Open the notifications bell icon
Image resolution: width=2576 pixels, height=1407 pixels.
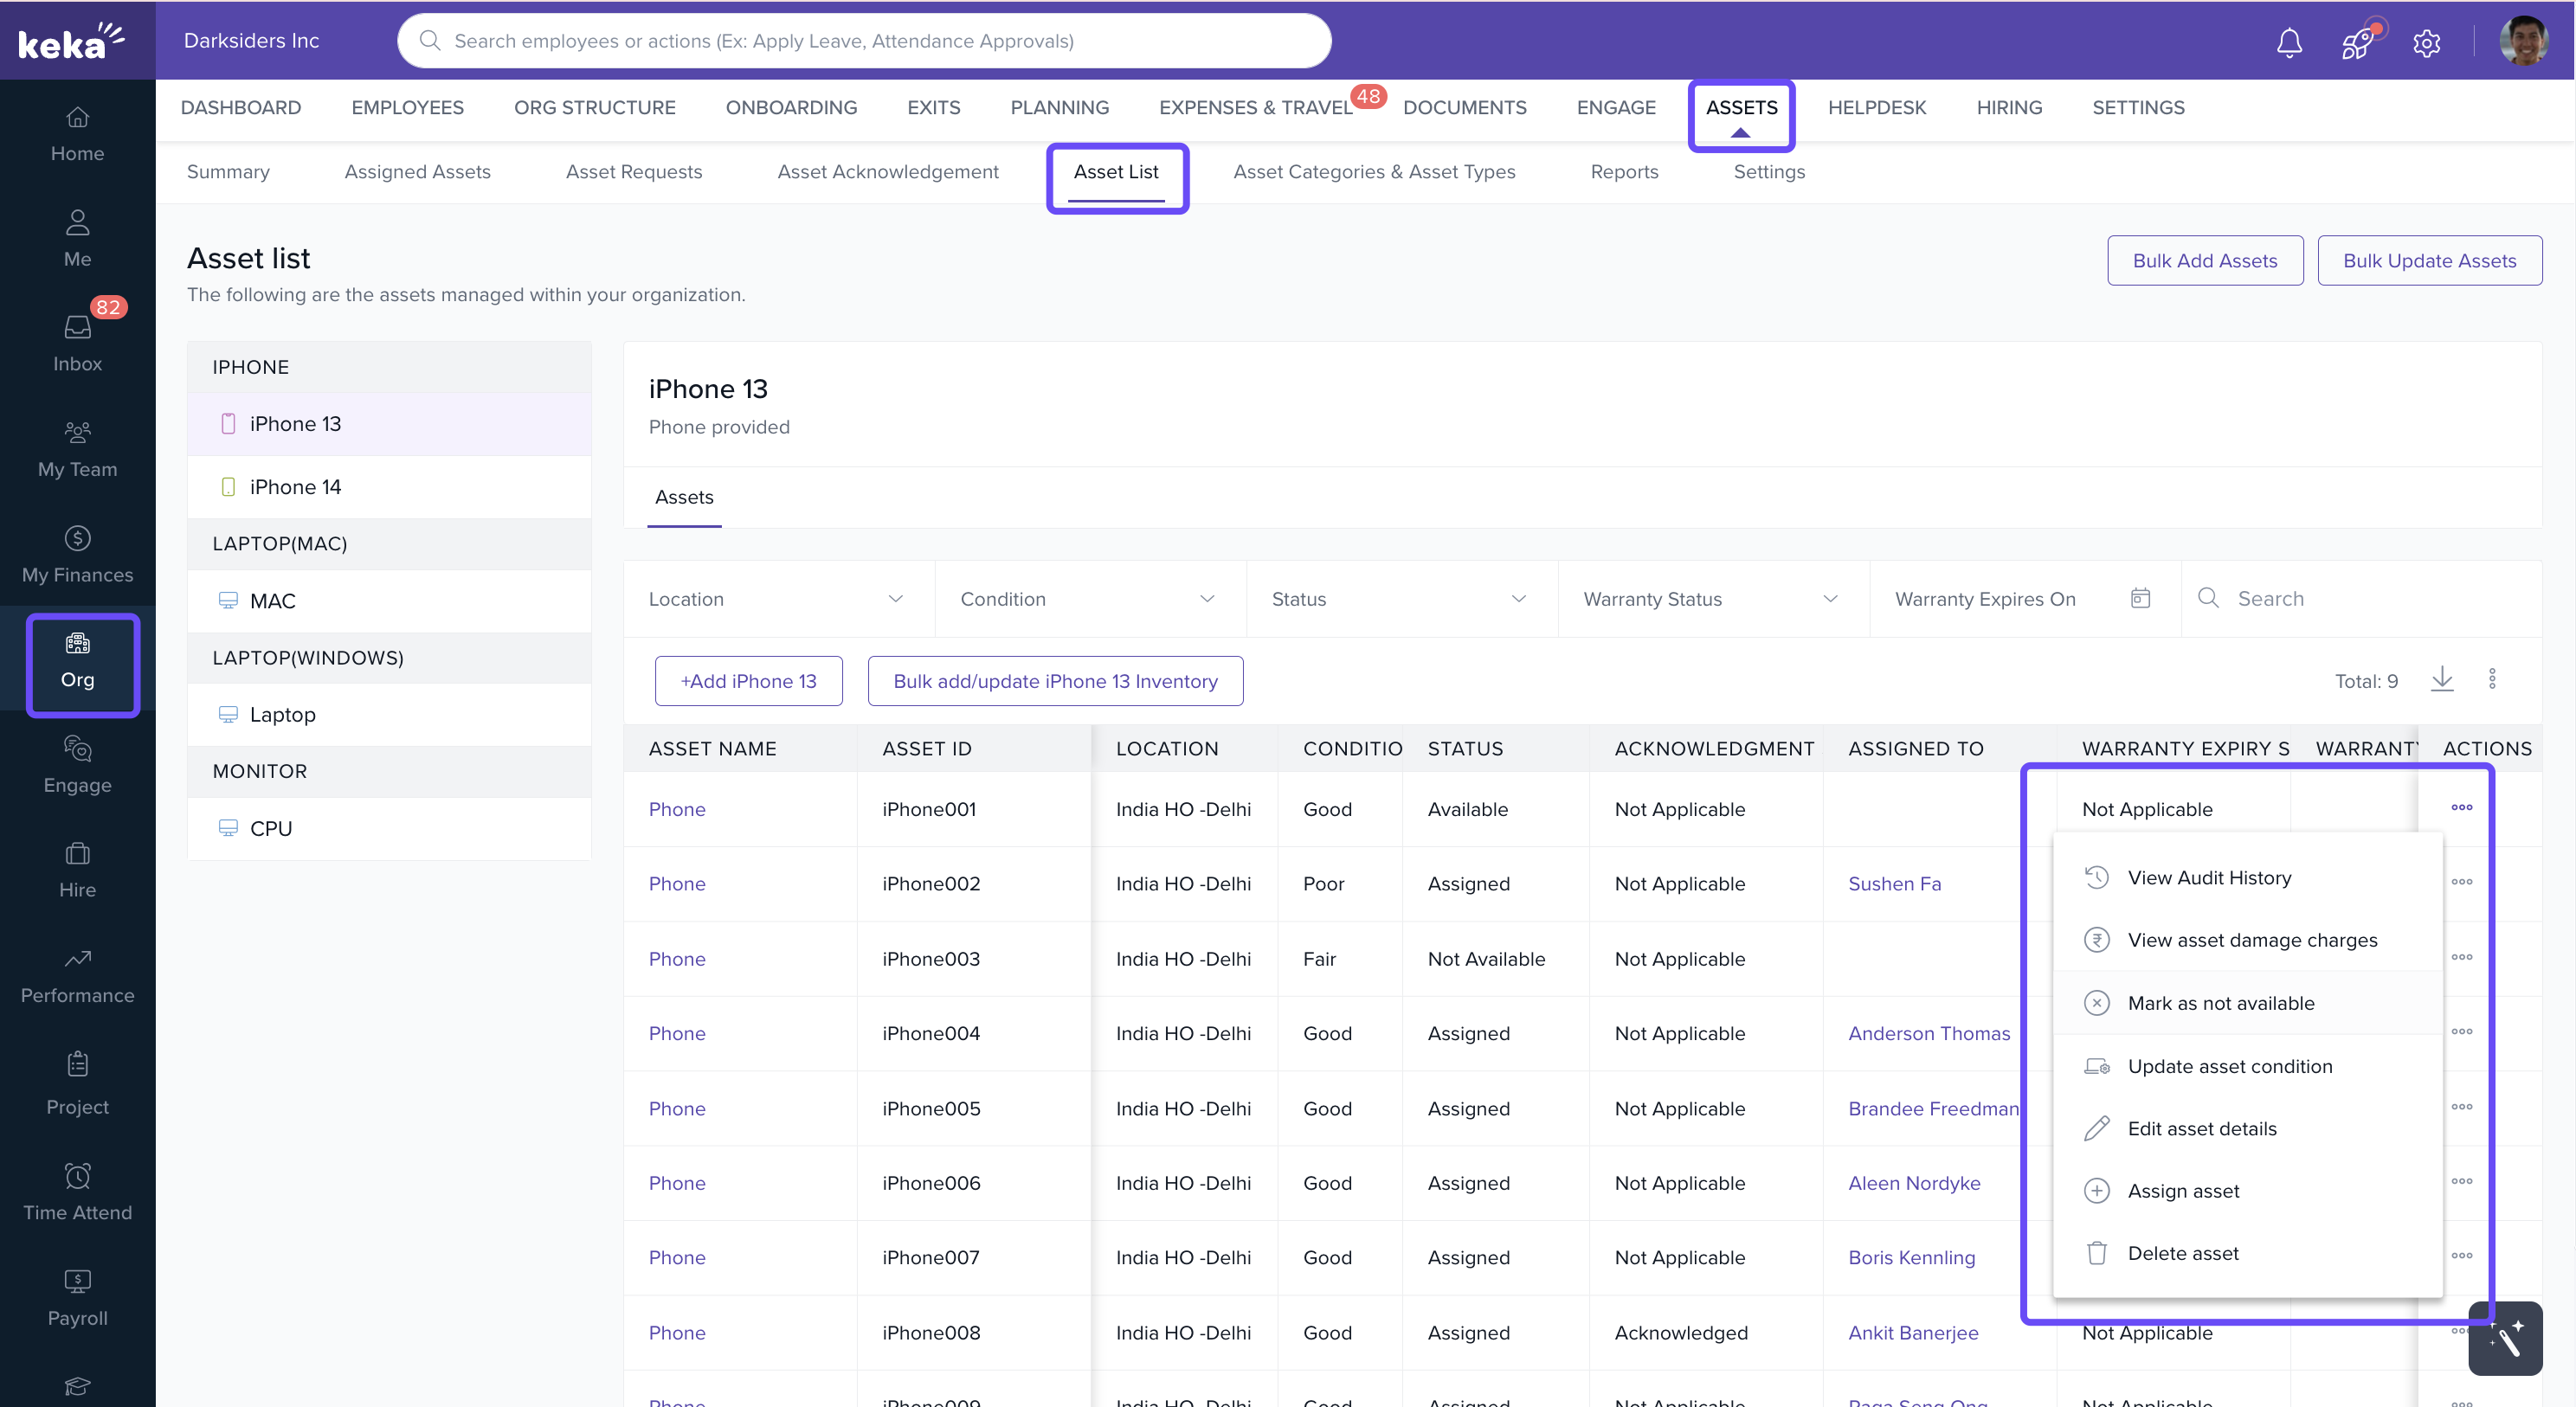point(2289,42)
